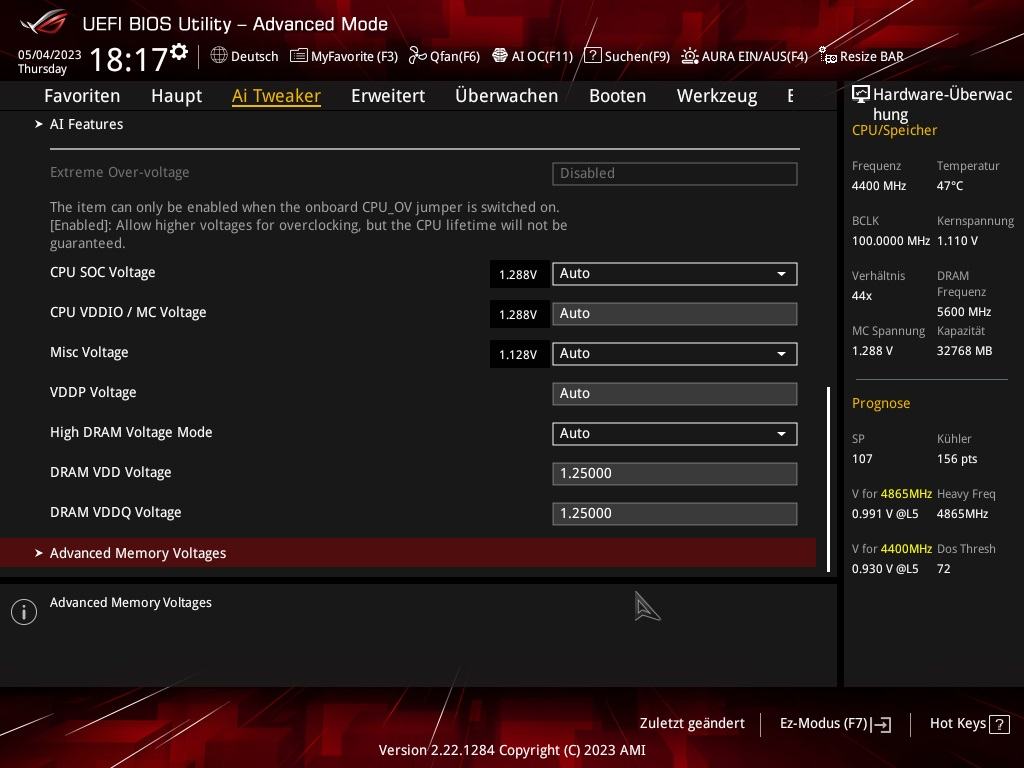Open the Favoriten tab
Image resolution: width=1024 pixels, height=768 pixels.
click(82, 96)
